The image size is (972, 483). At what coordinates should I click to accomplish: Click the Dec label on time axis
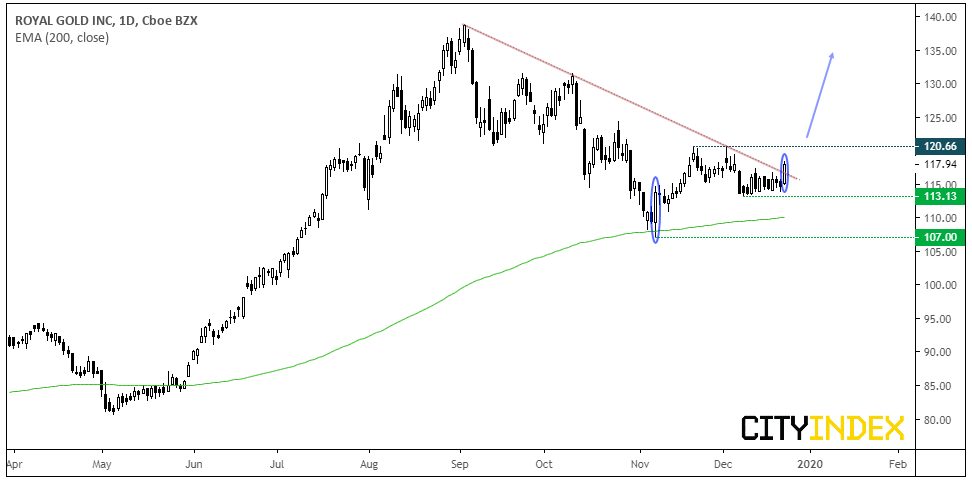pos(723,463)
